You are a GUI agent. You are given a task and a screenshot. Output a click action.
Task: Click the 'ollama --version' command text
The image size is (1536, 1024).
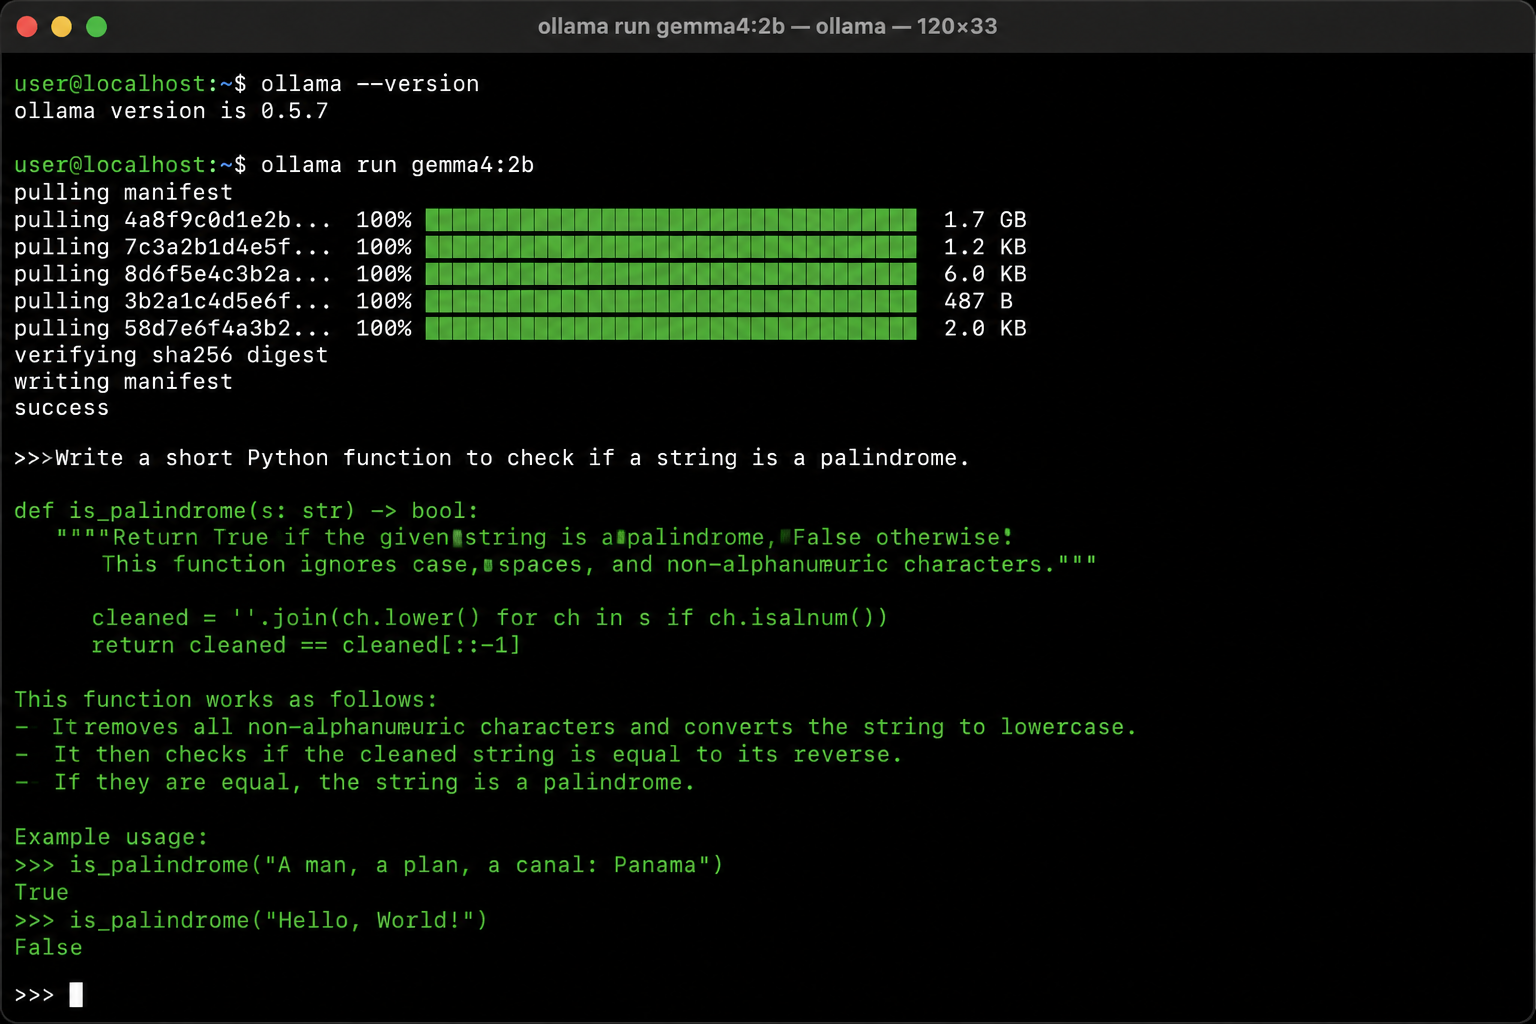[x=370, y=84]
